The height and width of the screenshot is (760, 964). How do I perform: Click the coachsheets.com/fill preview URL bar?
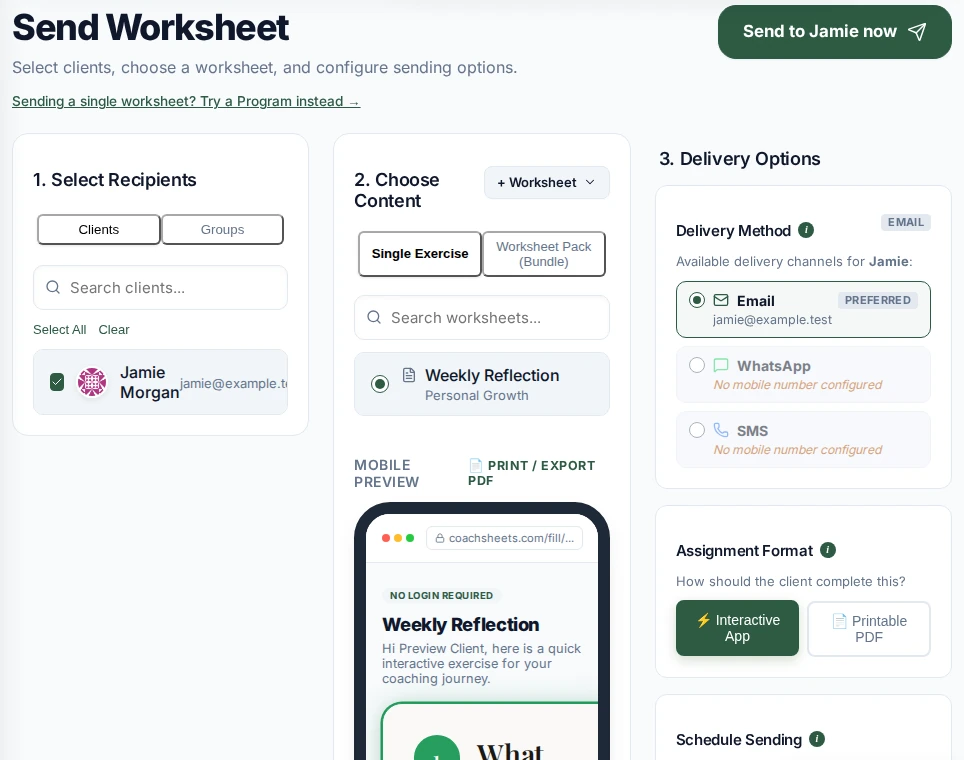click(504, 538)
